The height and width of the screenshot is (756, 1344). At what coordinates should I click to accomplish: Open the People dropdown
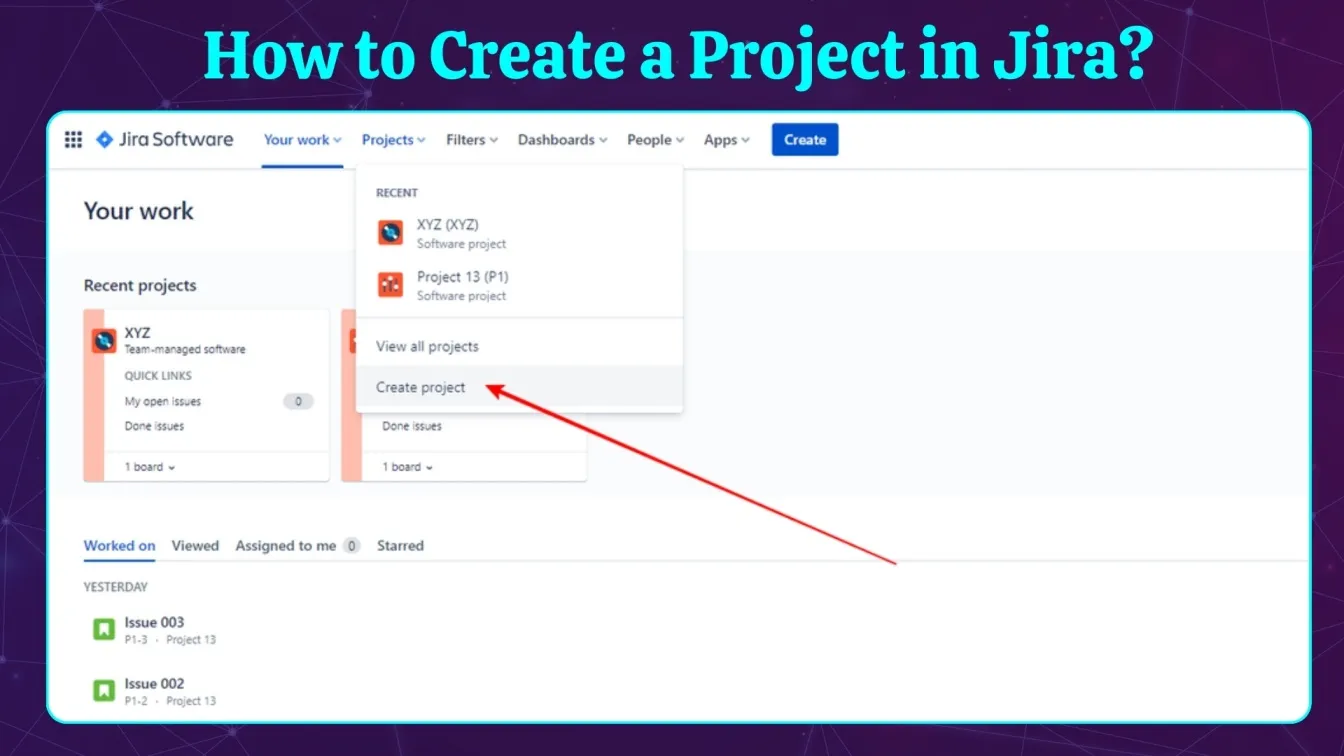coord(656,140)
